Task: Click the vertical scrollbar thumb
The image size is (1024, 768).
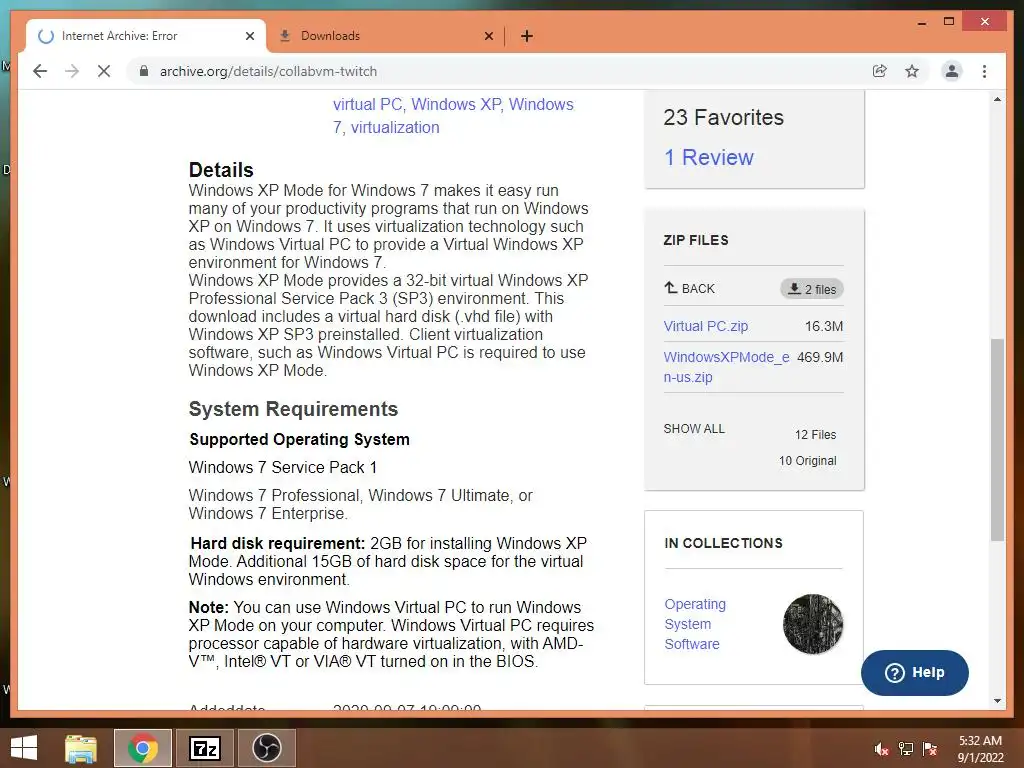Action: 997,440
